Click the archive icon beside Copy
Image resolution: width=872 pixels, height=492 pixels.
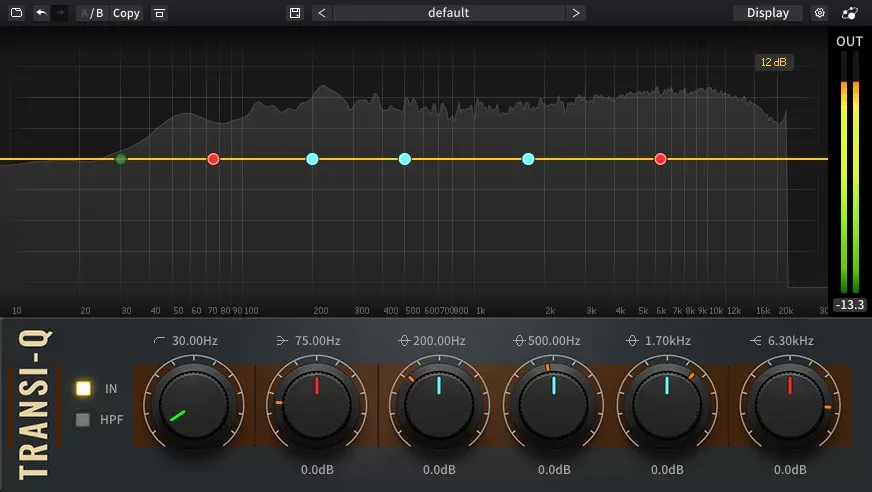160,13
